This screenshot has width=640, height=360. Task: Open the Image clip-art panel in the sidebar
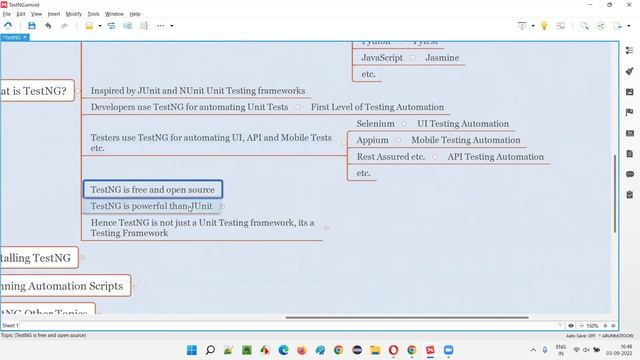tap(630, 92)
